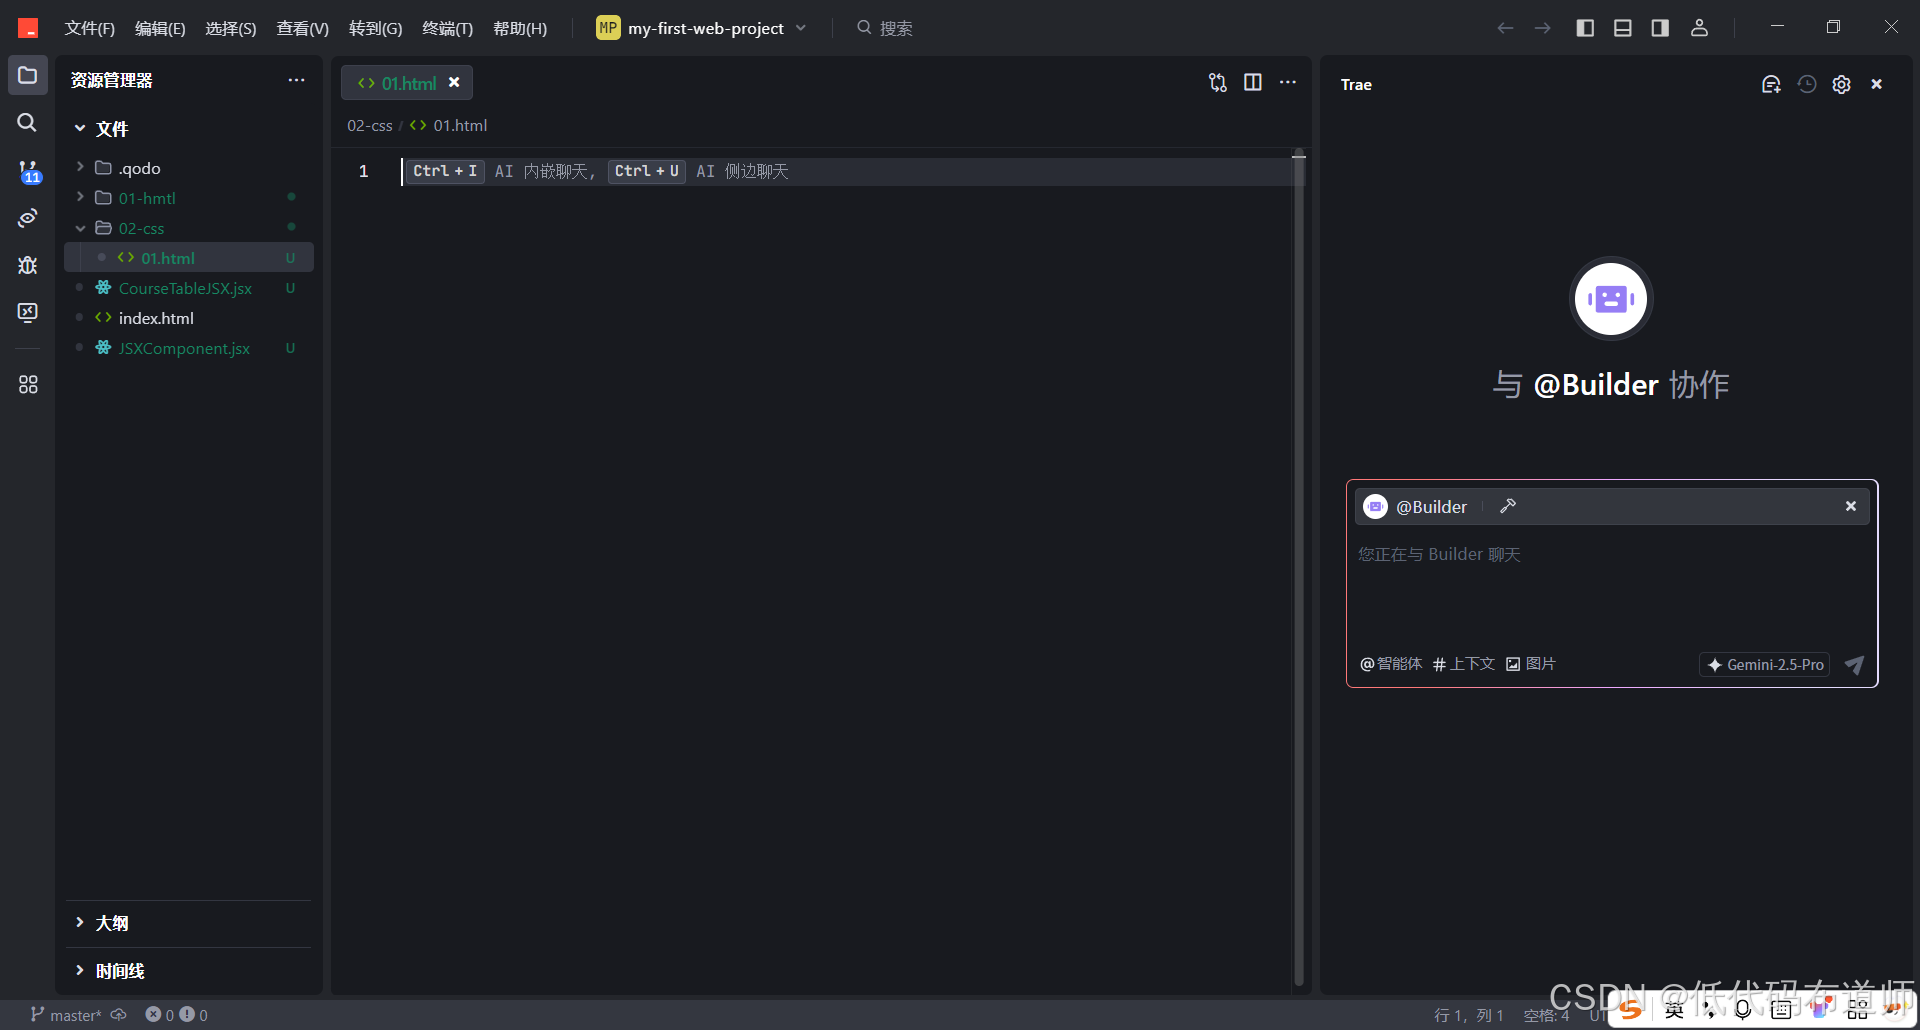Open the remote explorer screen icon
The width and height of the screenshot is (1920, 1030).
point(28,312)
